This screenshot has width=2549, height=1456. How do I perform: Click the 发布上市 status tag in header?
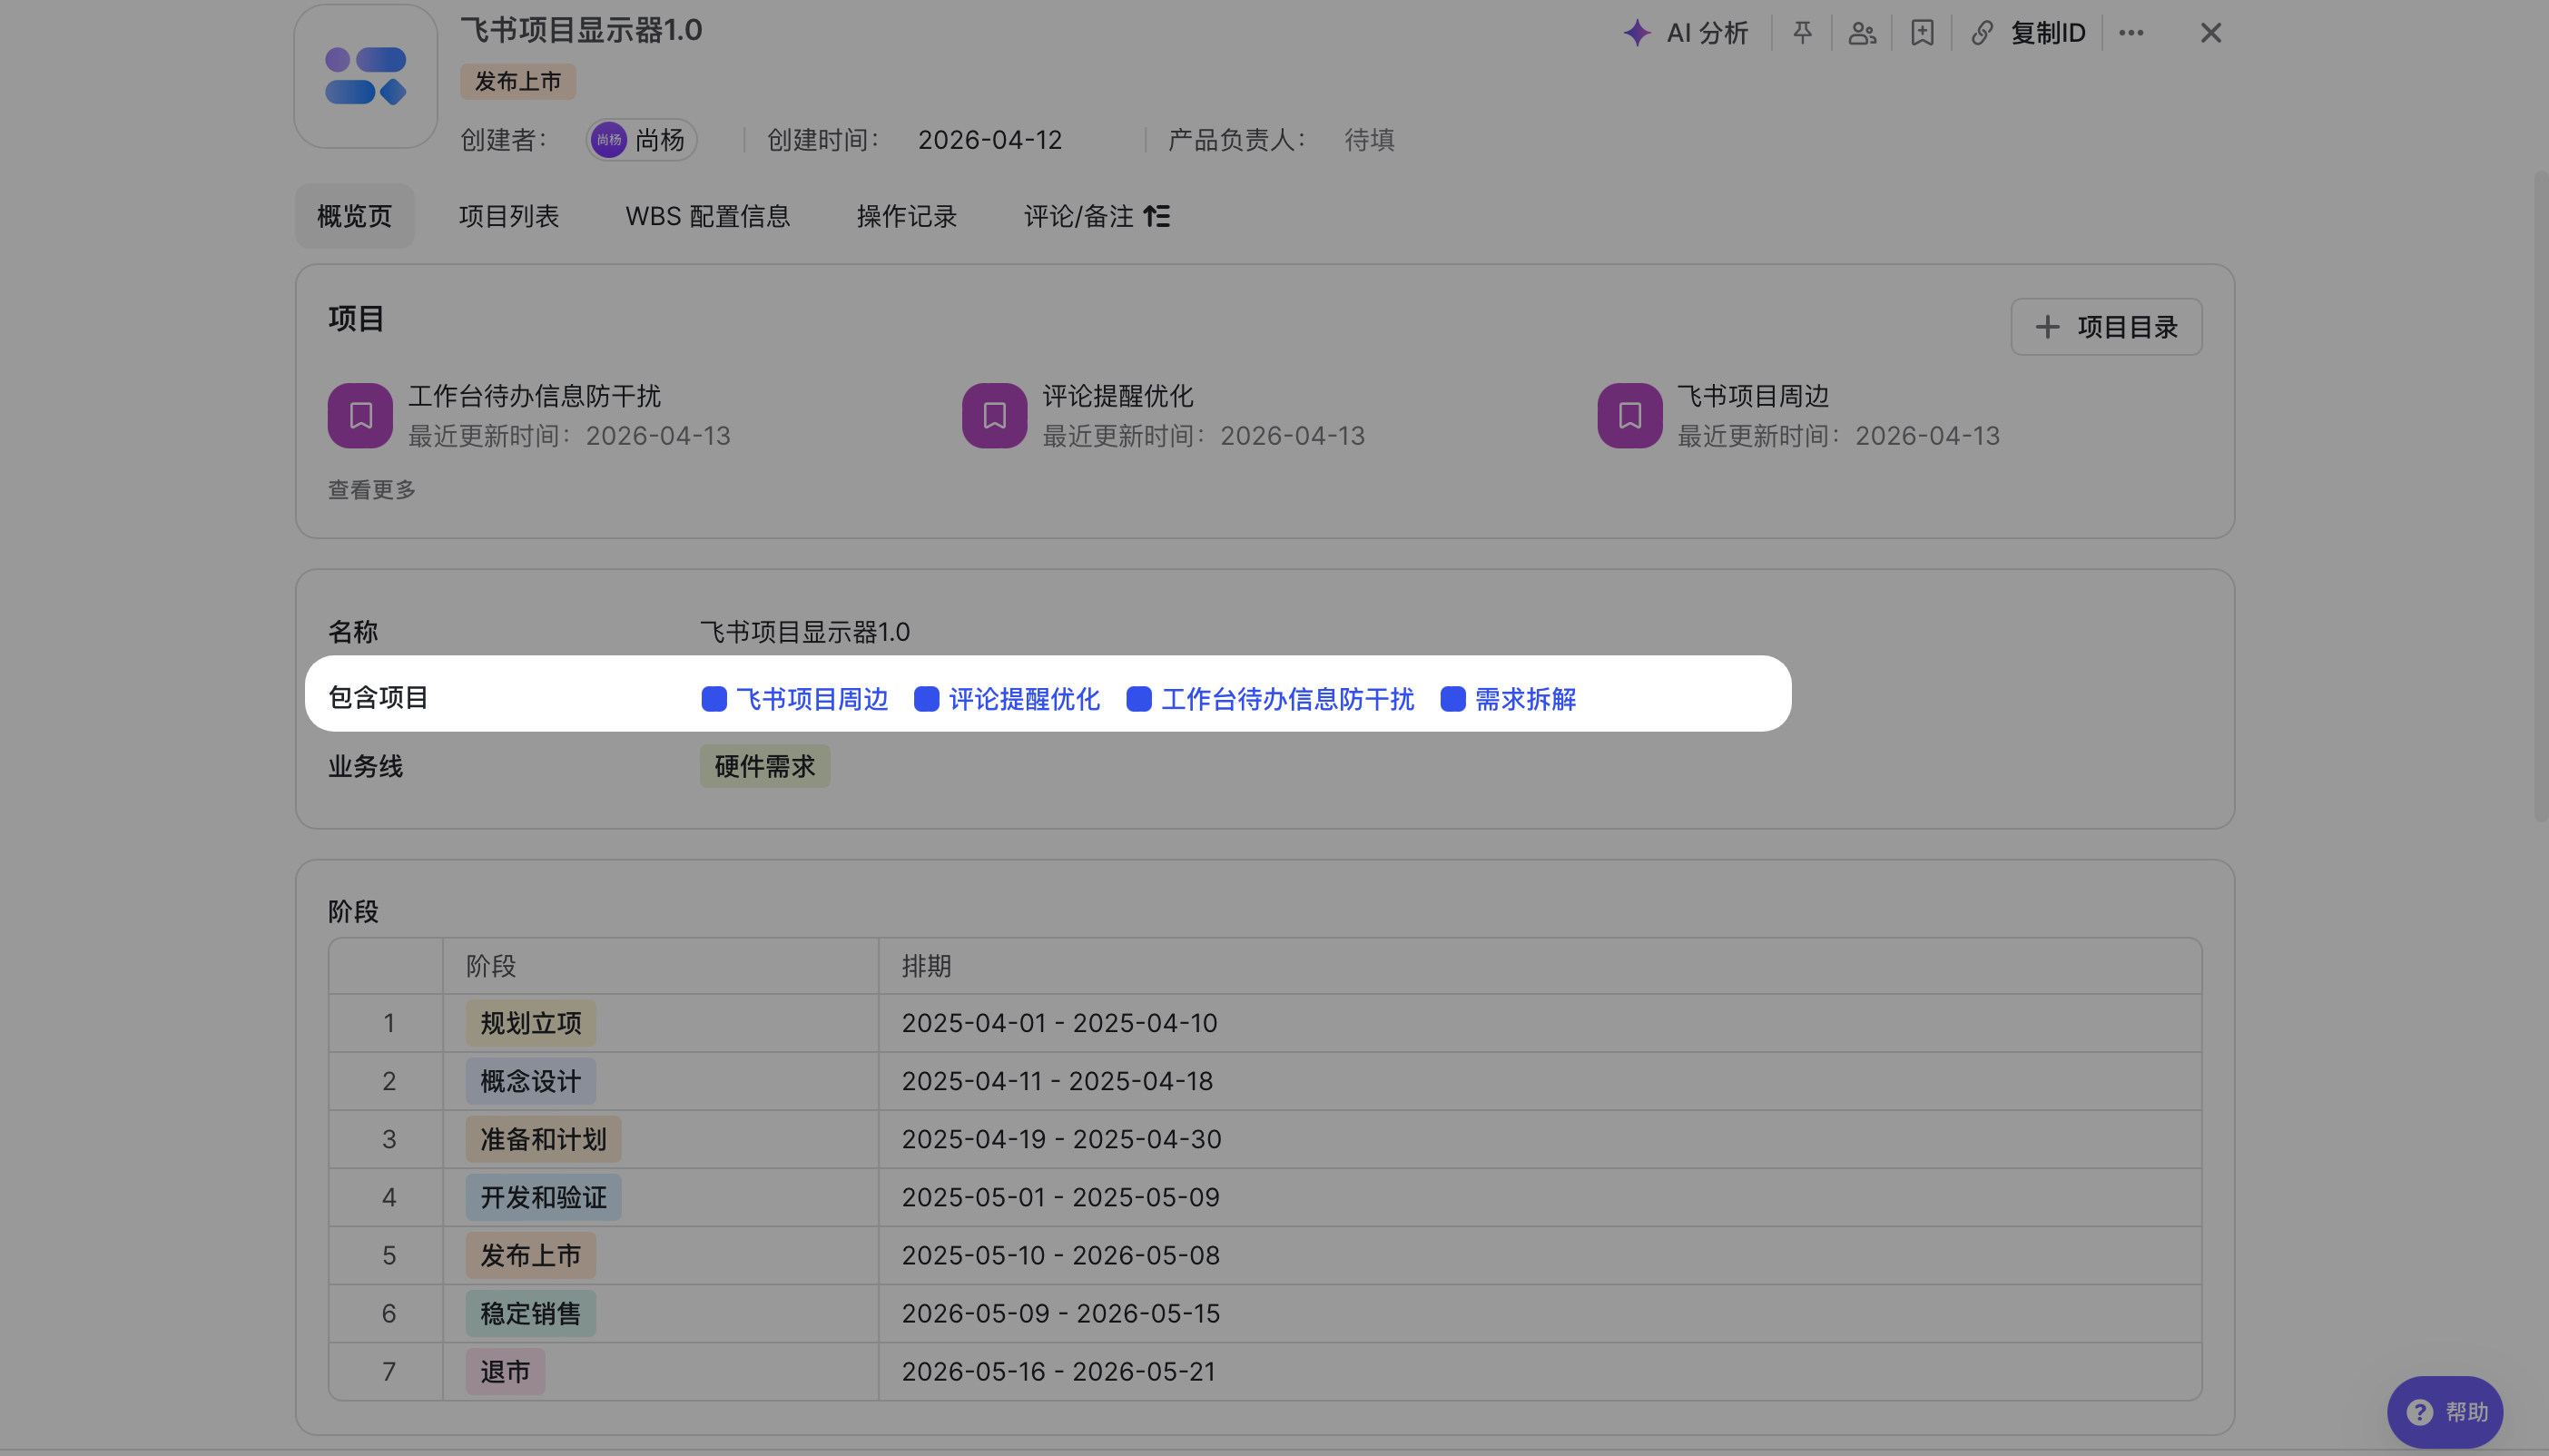tap(518, 81)
